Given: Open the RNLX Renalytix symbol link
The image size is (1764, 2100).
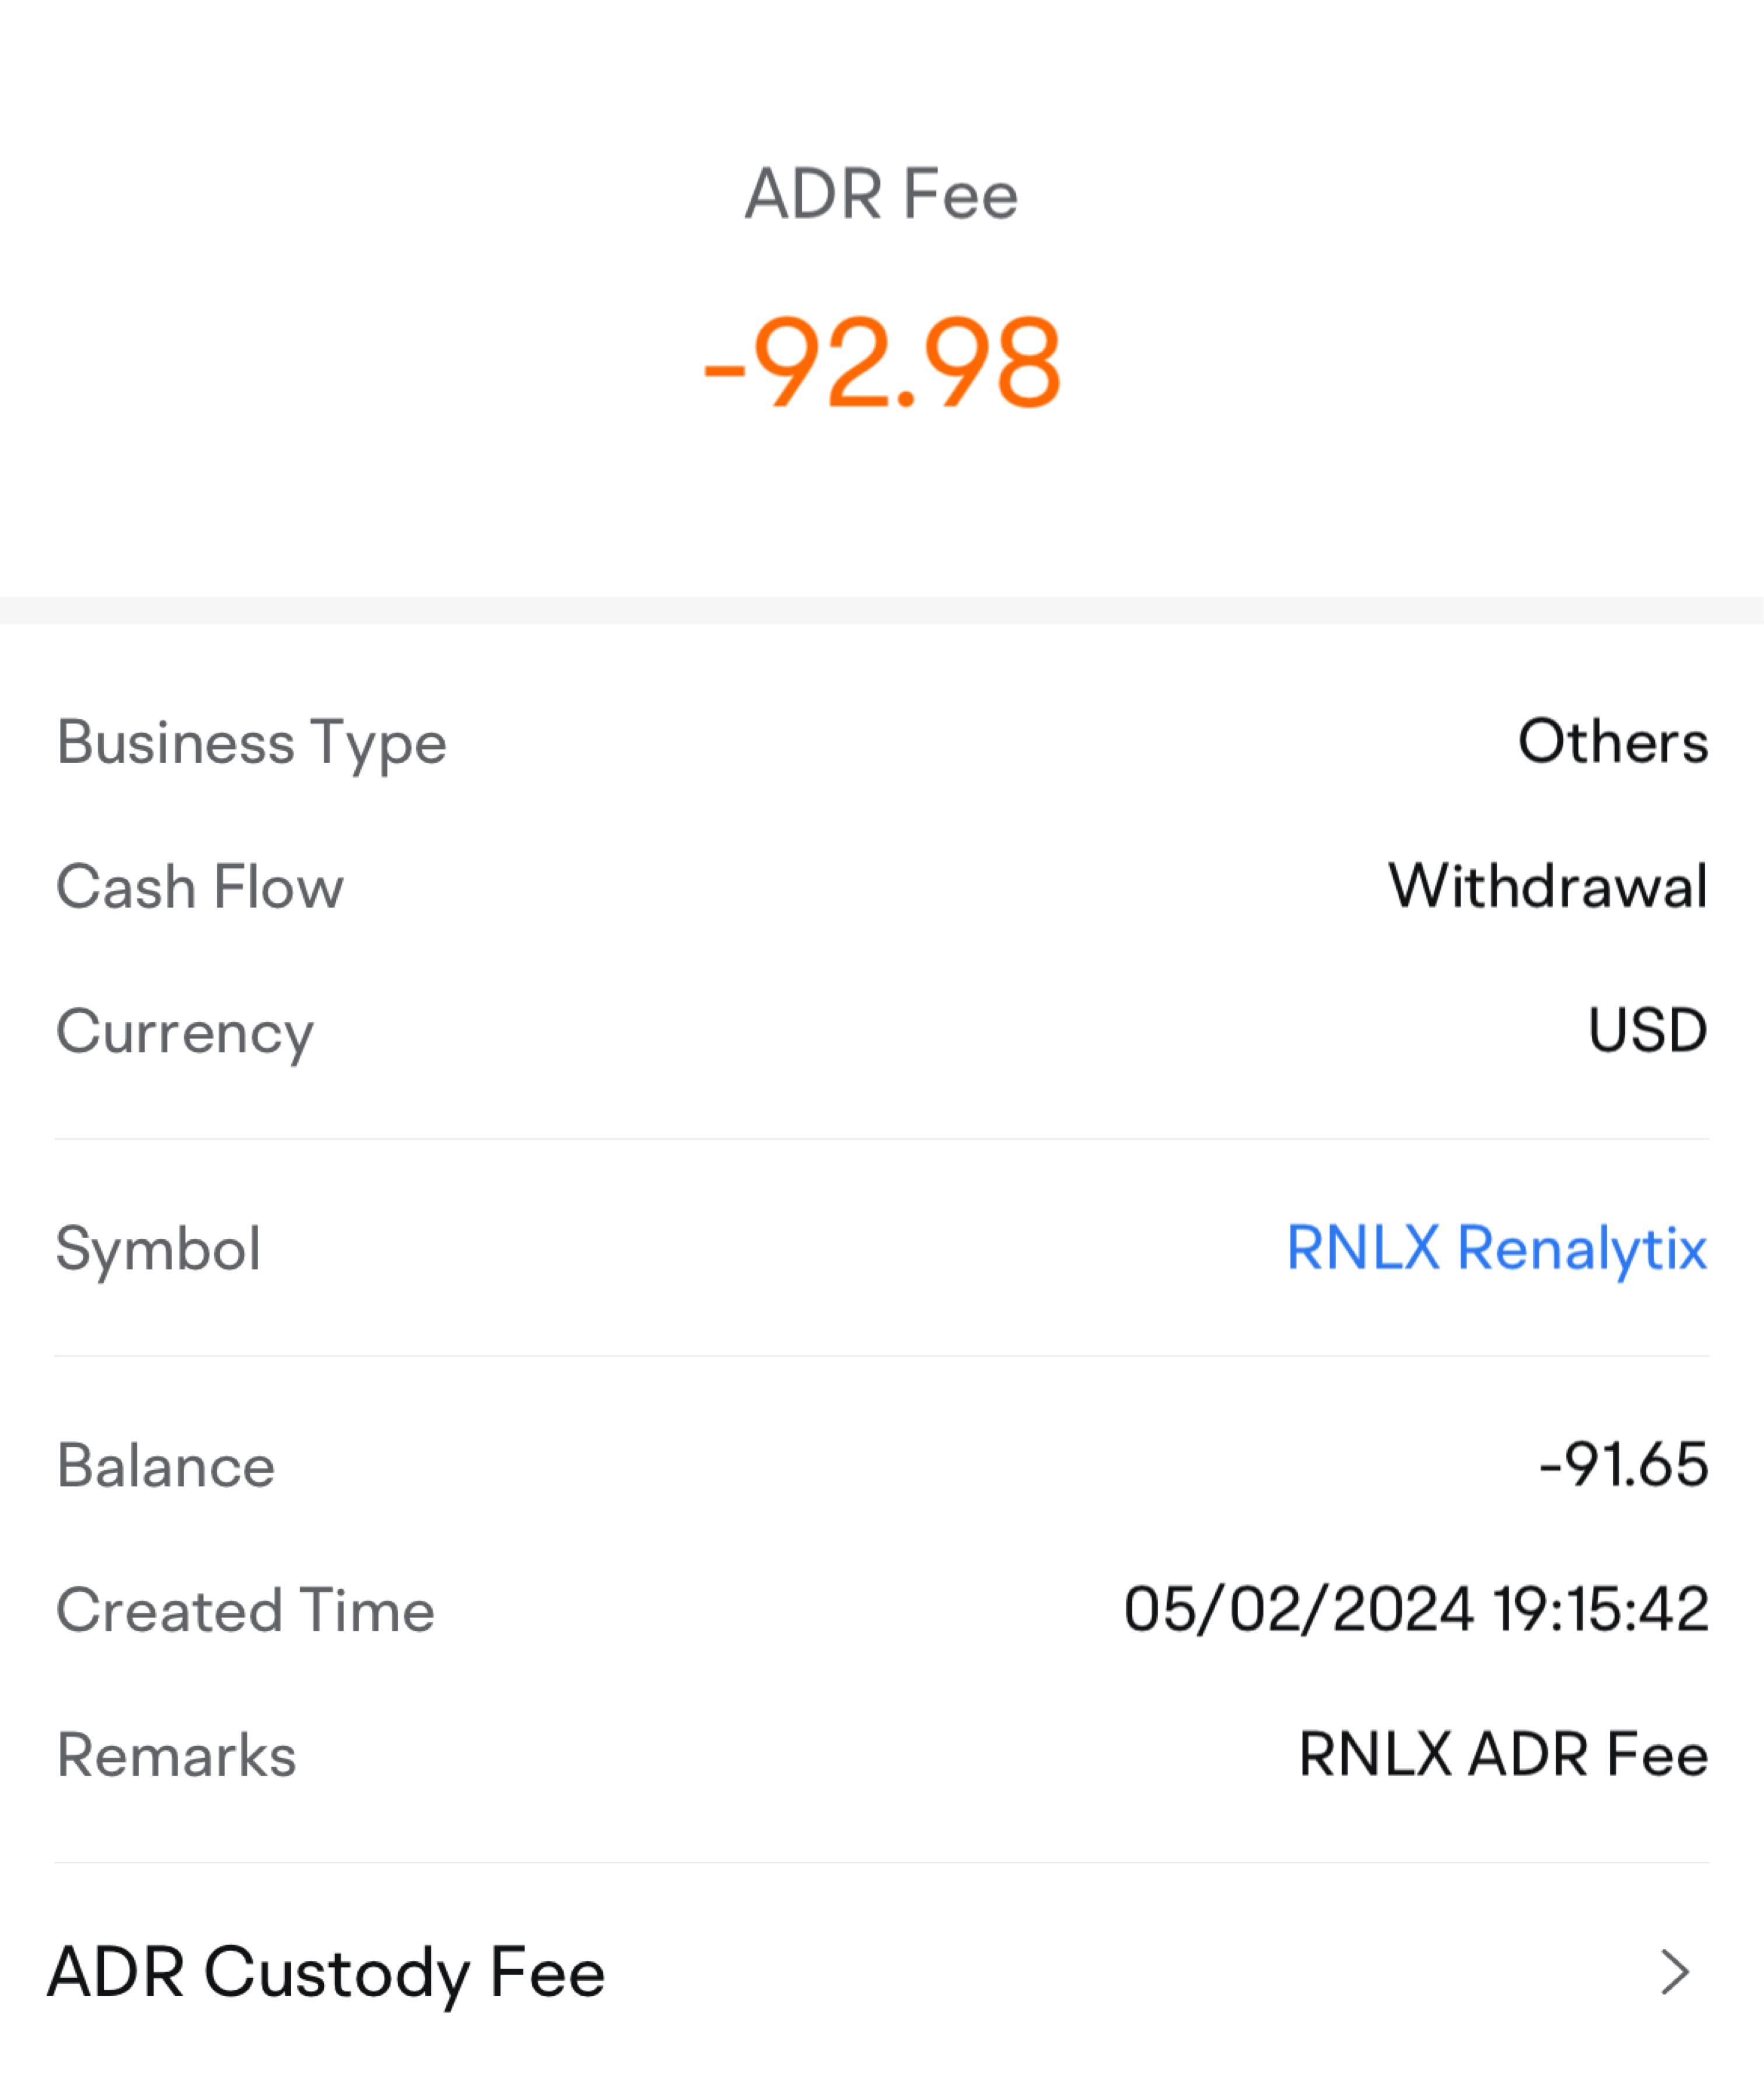Looking at the screenshot, I should [x=1496, y=1248].
